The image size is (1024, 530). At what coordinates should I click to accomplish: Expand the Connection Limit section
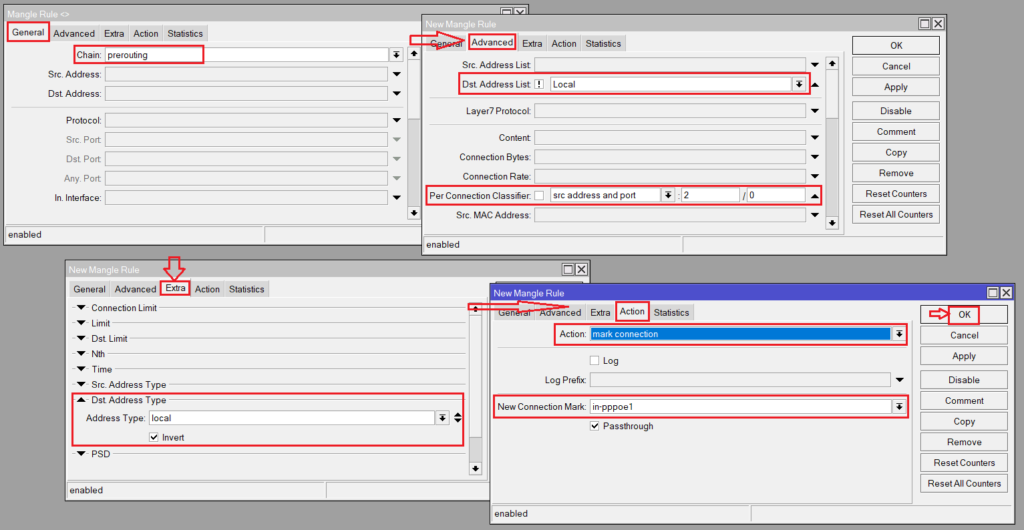coord(82,308)
